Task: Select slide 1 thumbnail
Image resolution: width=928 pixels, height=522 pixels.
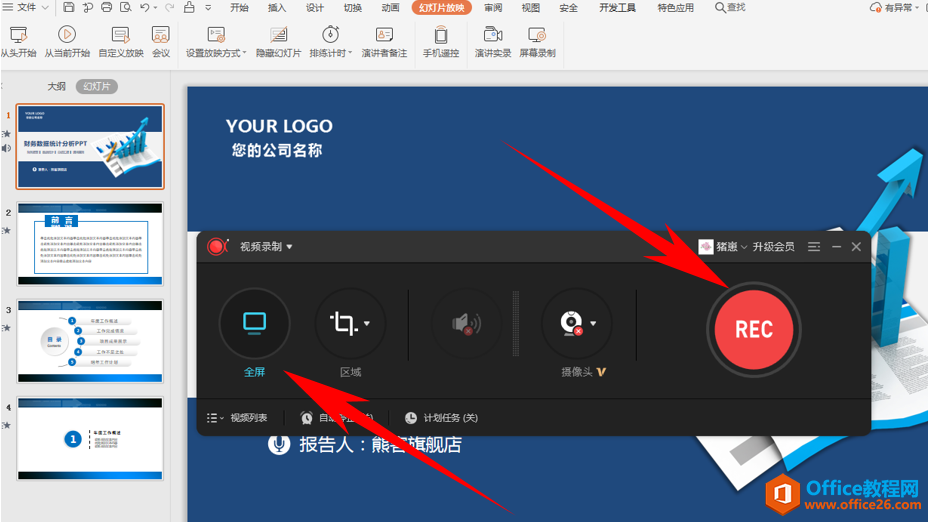Action: [90, 147]
